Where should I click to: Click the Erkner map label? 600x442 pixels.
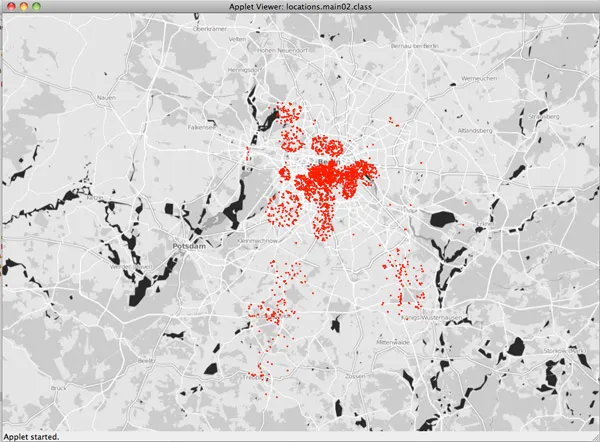click(485, 224)
